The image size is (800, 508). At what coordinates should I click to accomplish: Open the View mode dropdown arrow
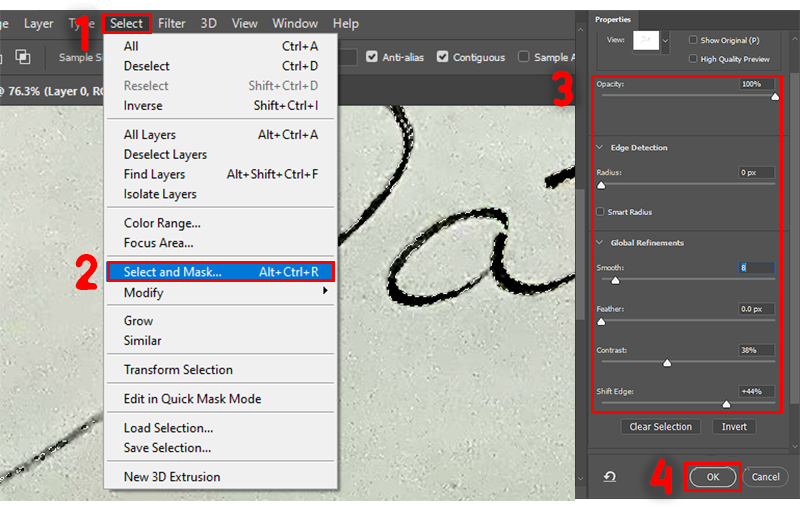664,42
